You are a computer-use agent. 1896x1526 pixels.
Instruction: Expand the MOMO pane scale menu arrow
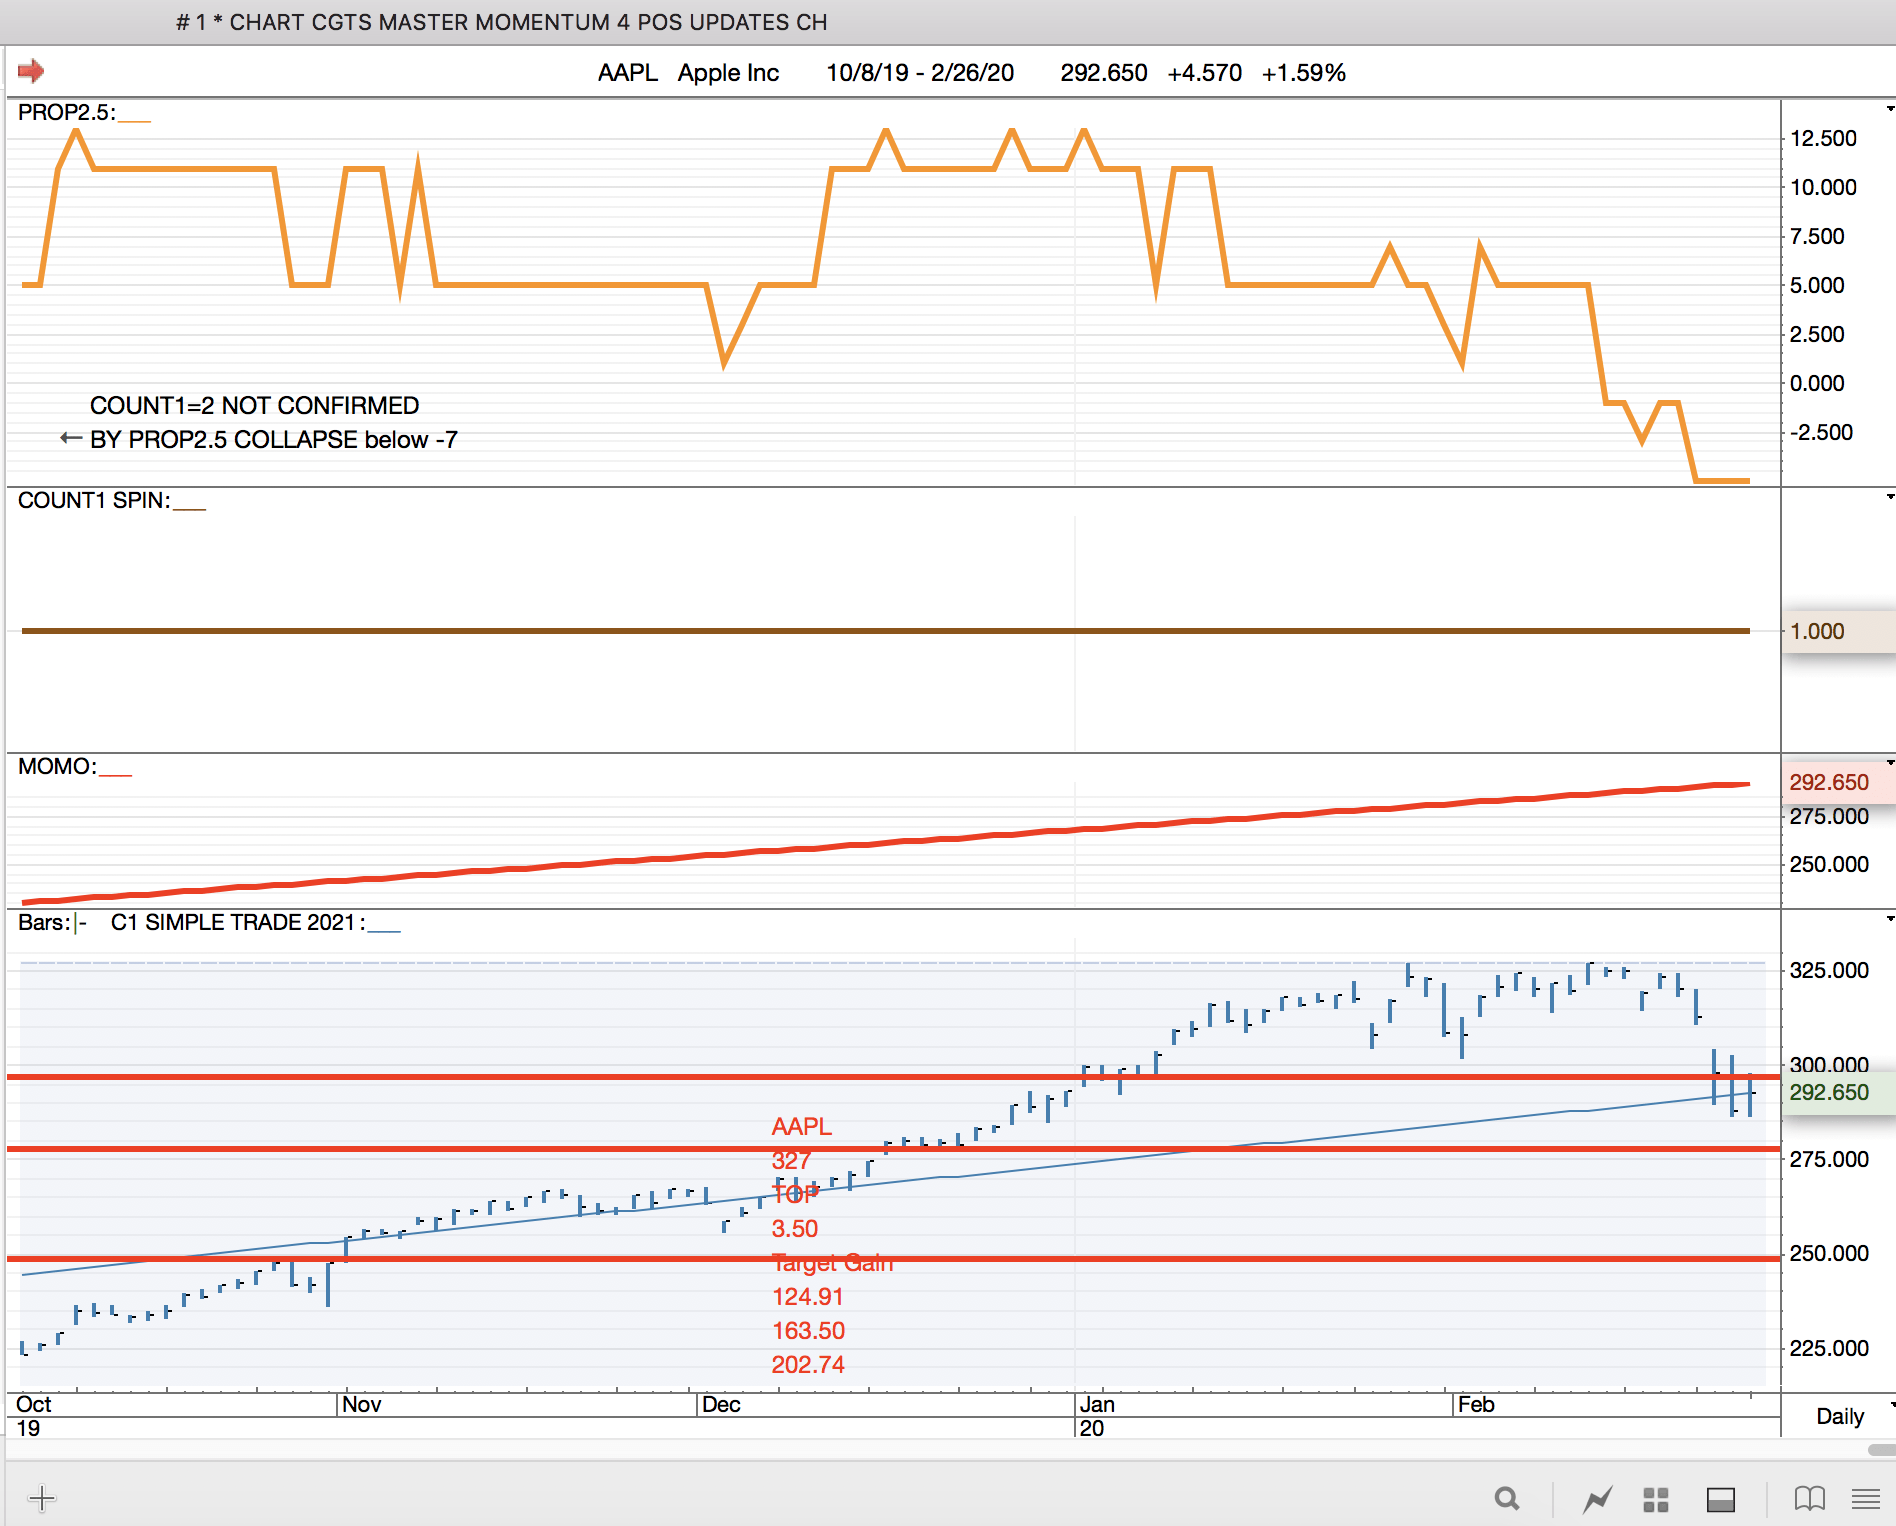(1889, 763)
